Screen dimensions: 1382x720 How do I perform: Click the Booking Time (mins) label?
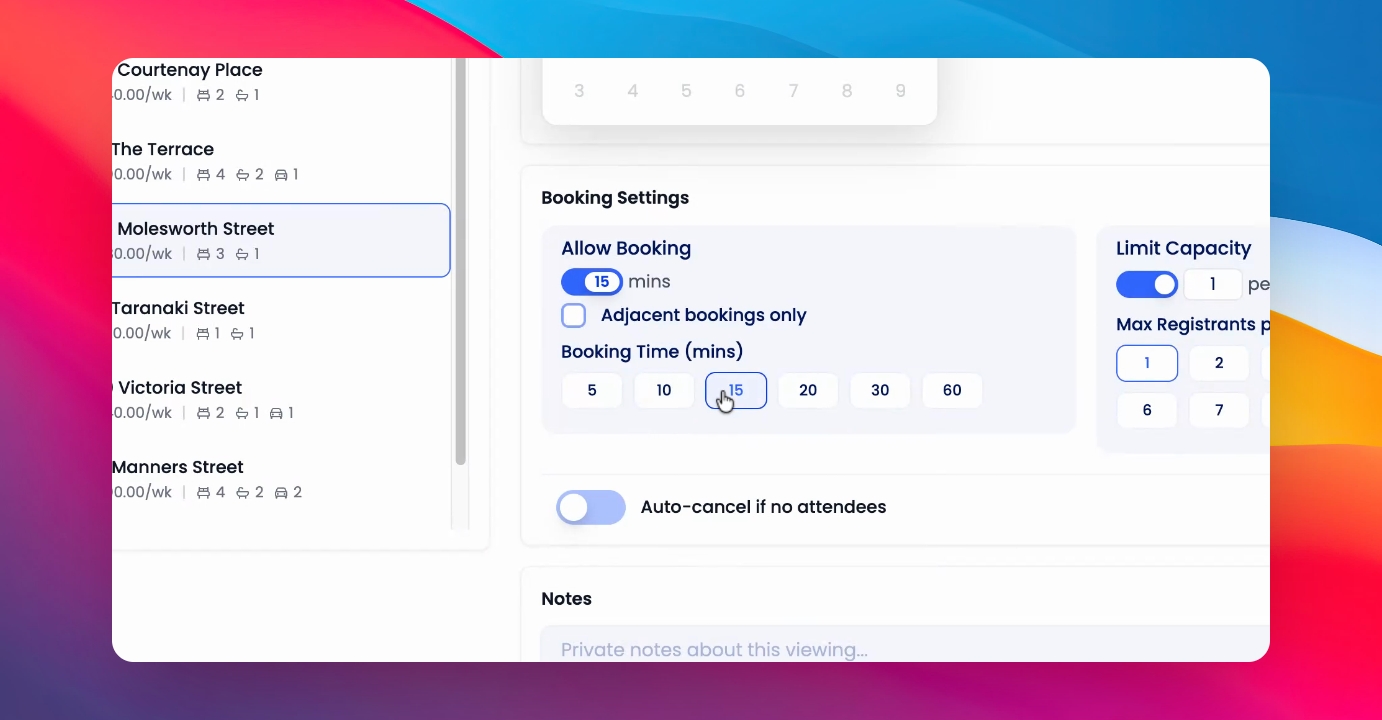[x=652, y=352]
